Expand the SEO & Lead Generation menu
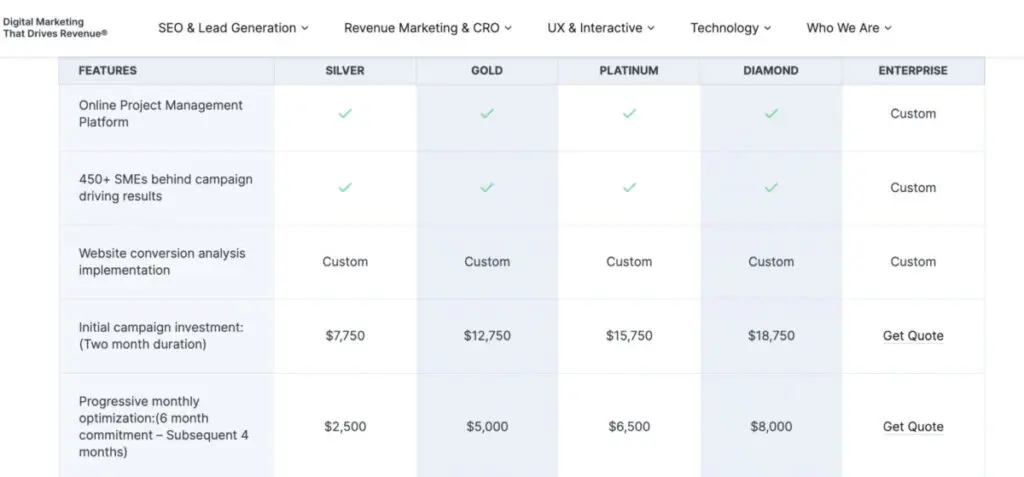The width and height of the screenshot is (1024, 477). tap(233, 28)
